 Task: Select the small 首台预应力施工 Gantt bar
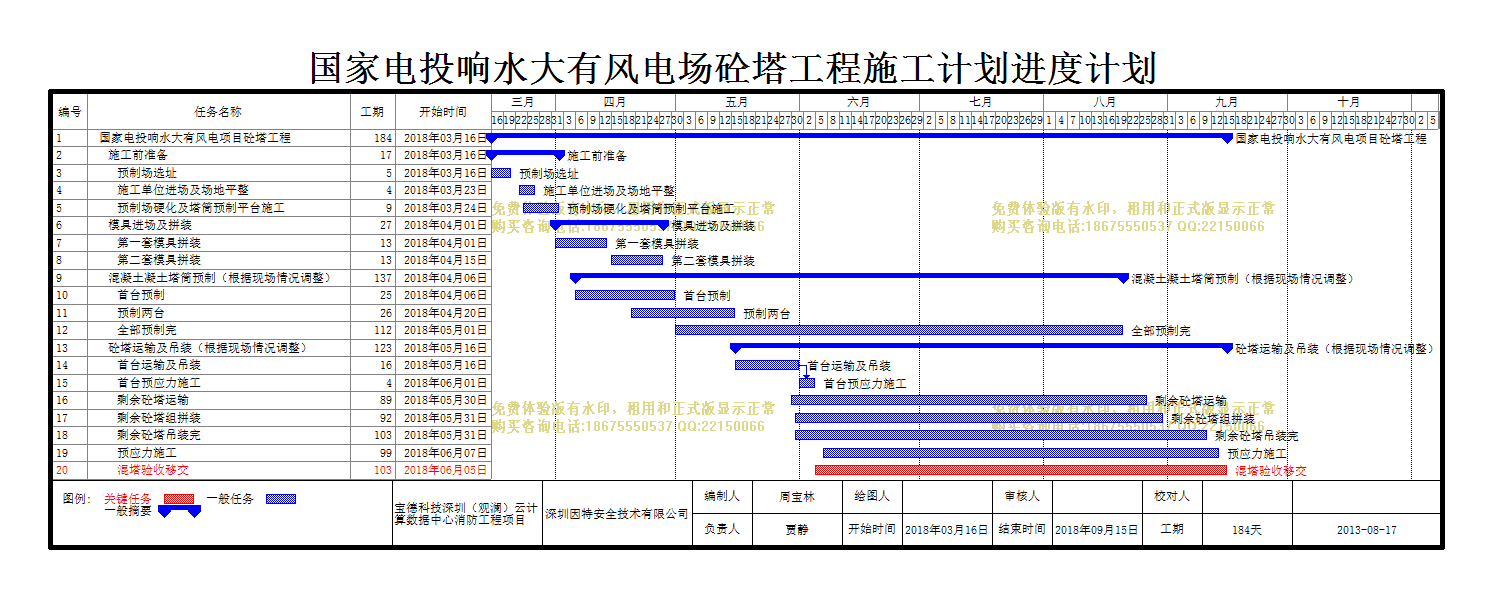[807, 383]
